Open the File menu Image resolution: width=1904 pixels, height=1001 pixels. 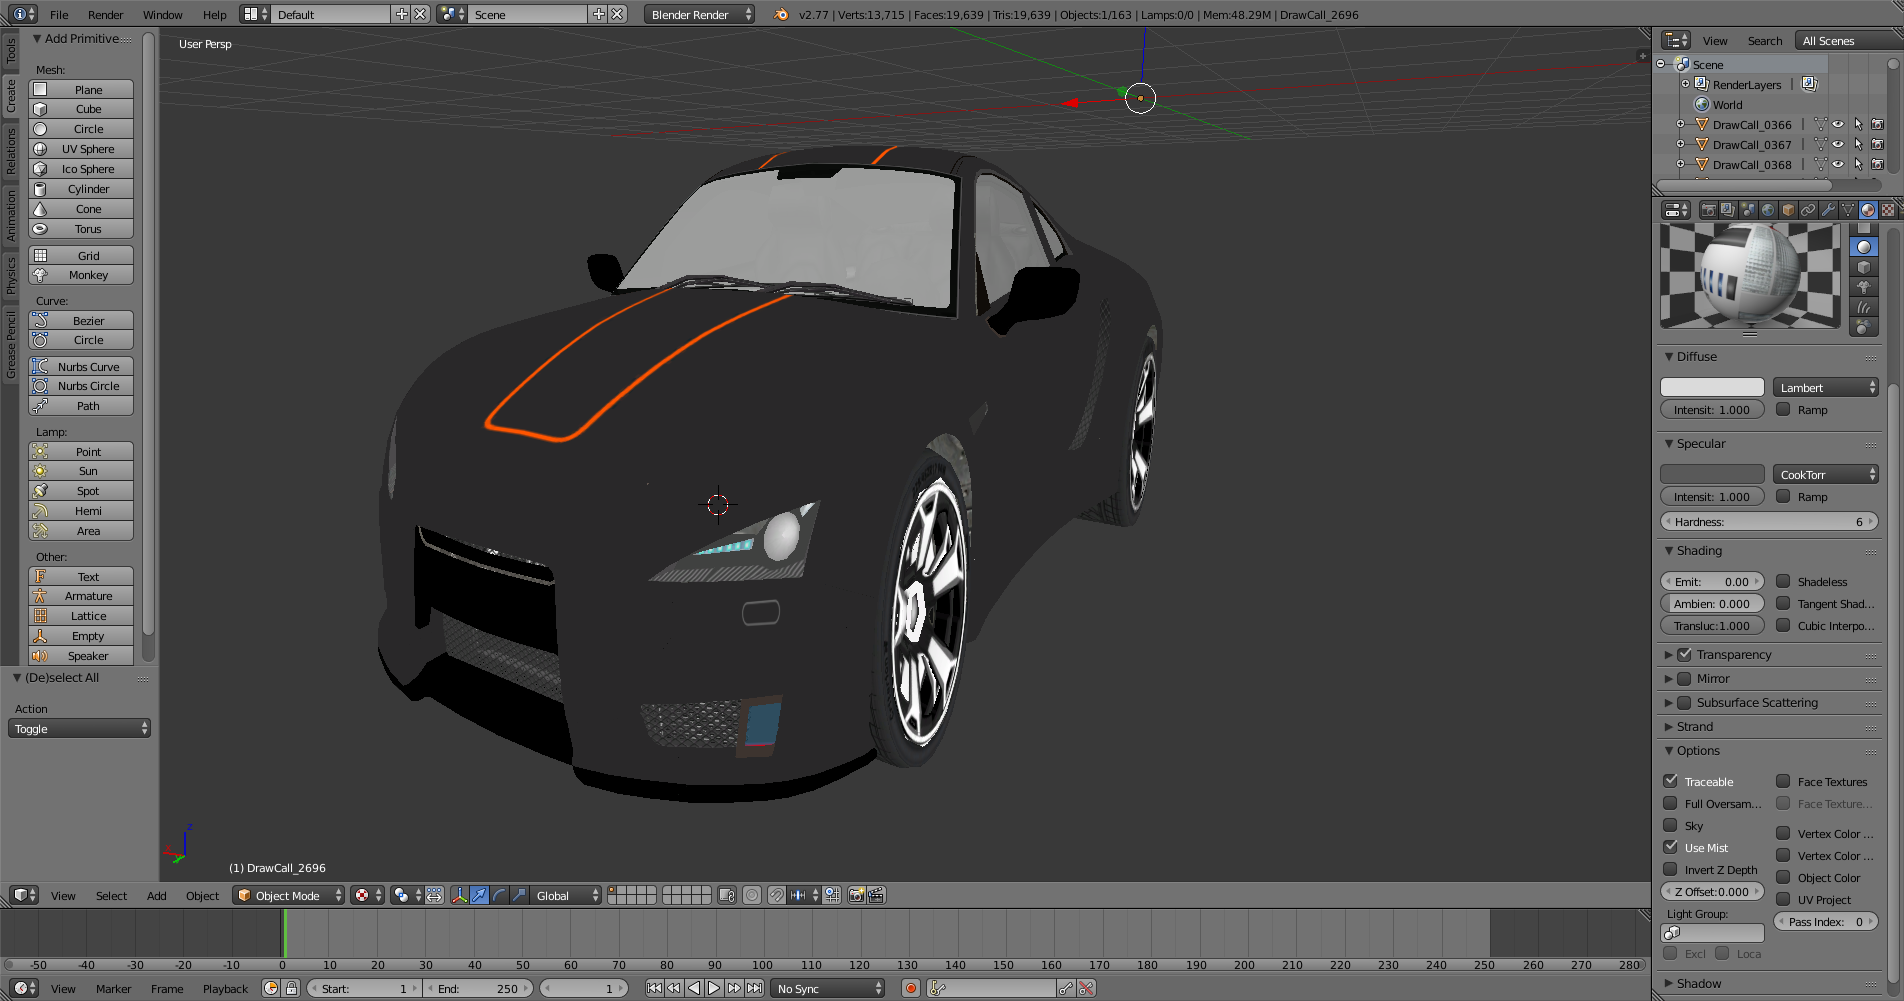[59, 14]
